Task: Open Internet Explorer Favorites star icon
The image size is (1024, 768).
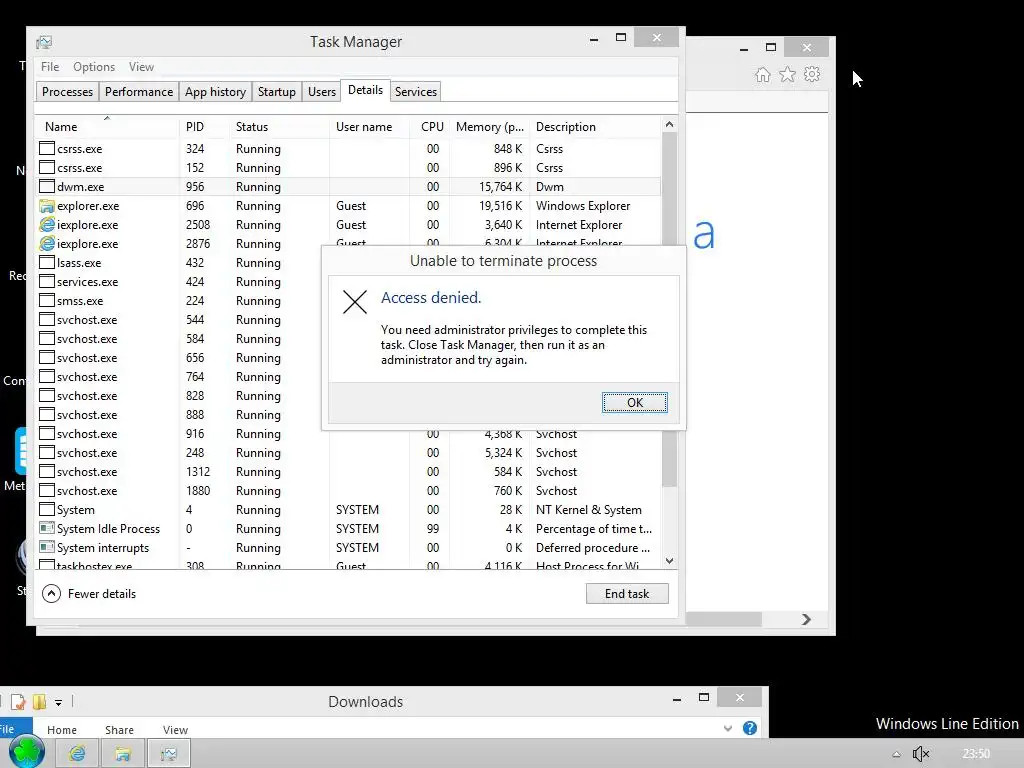Action: [x=788, y=74]
